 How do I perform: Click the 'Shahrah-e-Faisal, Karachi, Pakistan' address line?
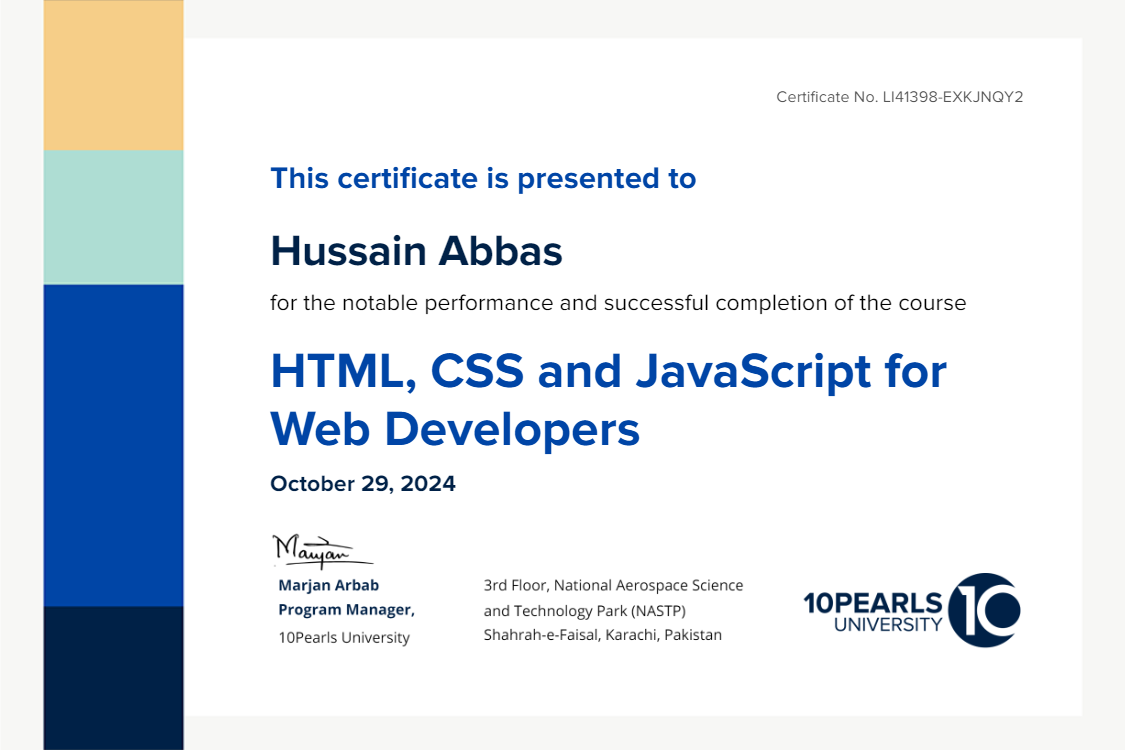point(602,635)
